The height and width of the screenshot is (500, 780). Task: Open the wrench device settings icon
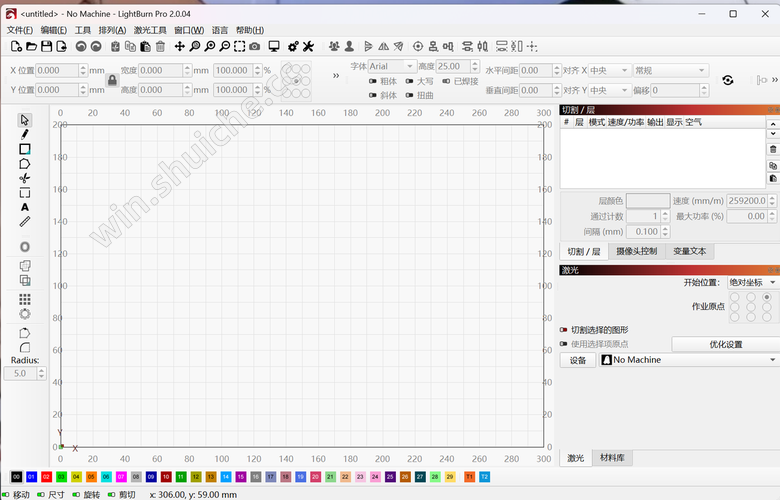(308, 46)
